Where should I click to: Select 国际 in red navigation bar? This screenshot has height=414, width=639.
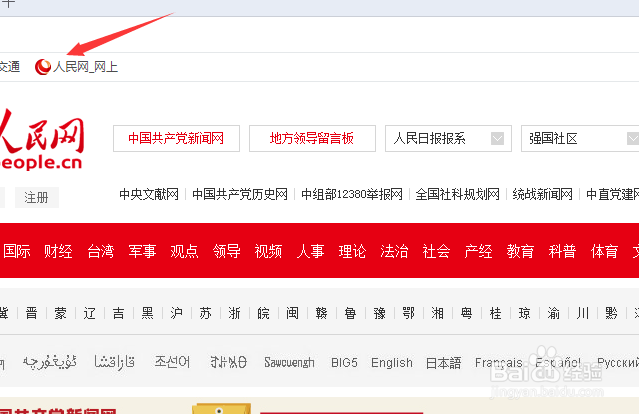(17, 251)
